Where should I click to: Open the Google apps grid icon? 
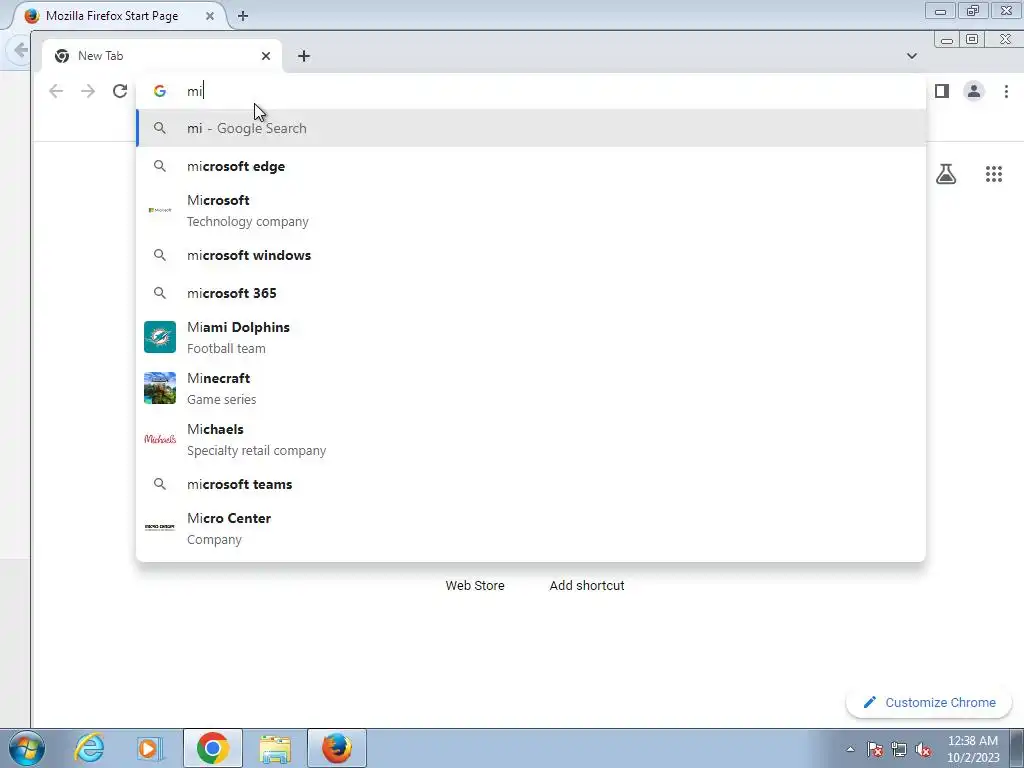click(x=993, y=174)
